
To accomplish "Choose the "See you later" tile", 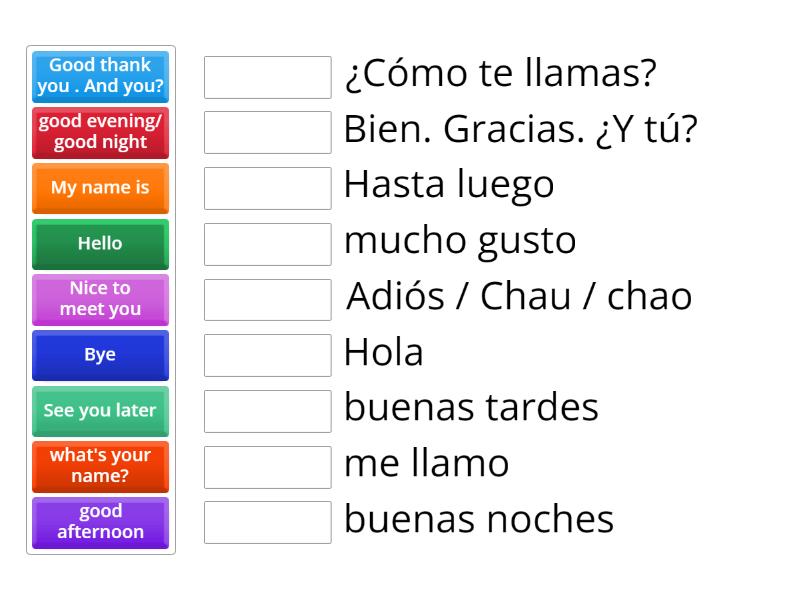I will [x=100, y=411].
